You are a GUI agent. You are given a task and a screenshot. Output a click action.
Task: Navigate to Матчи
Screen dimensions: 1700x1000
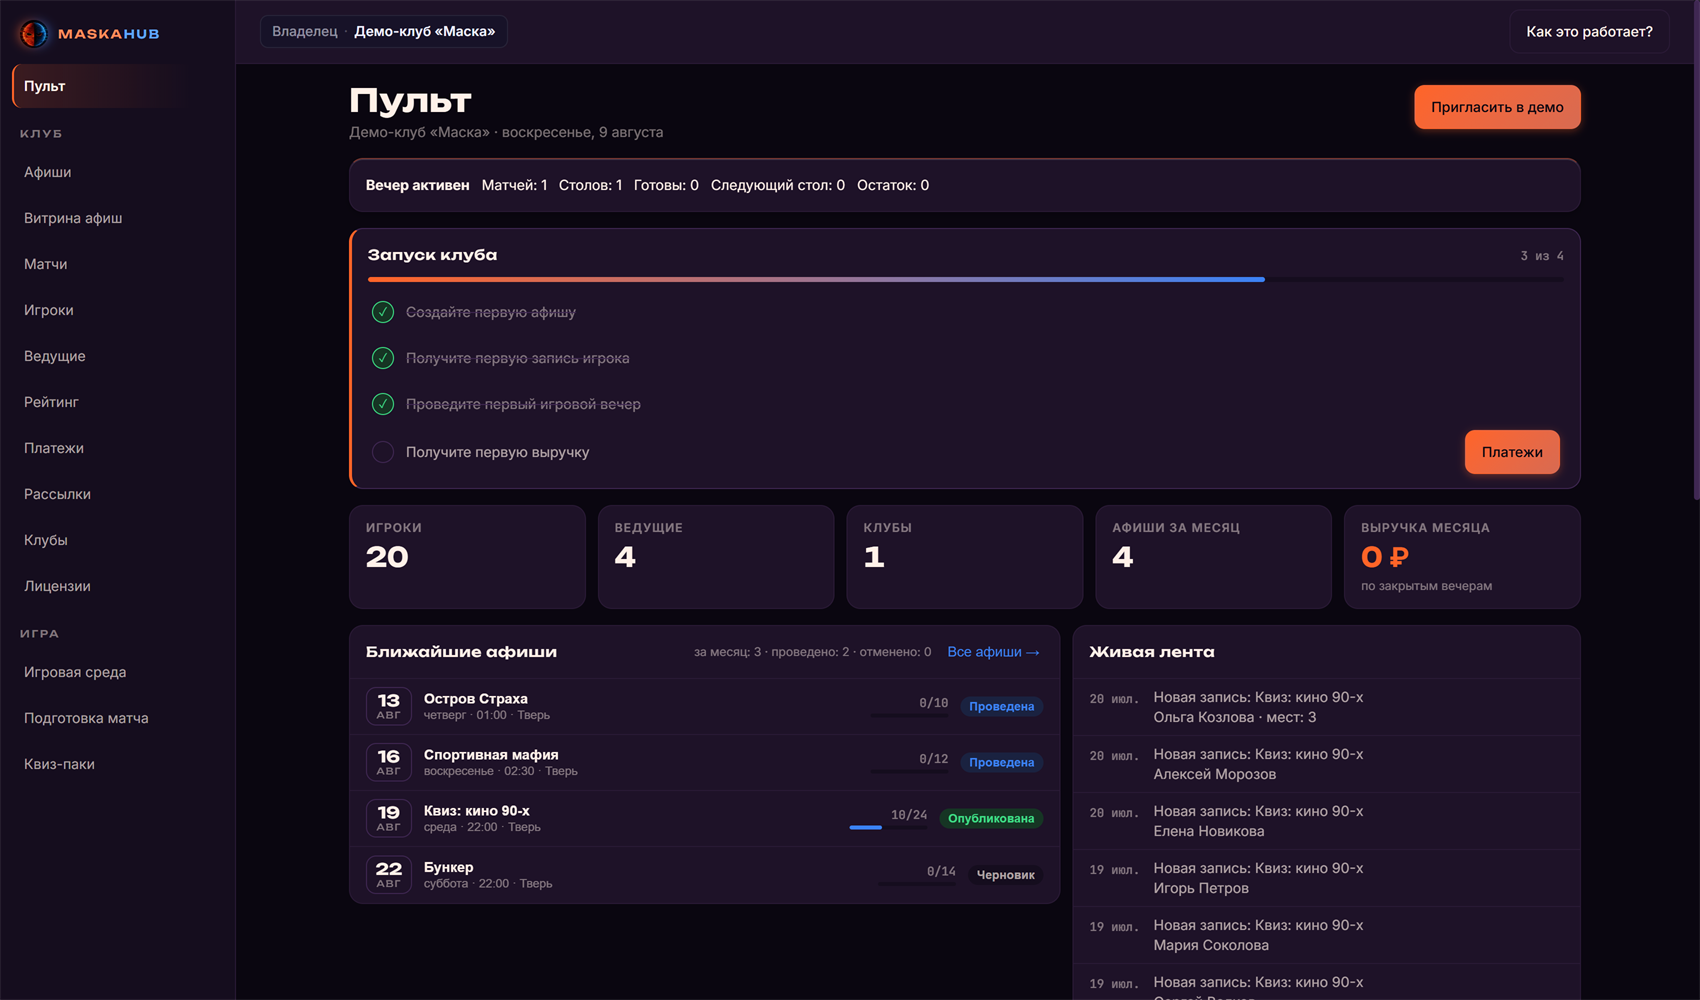[x=117, y=264]
